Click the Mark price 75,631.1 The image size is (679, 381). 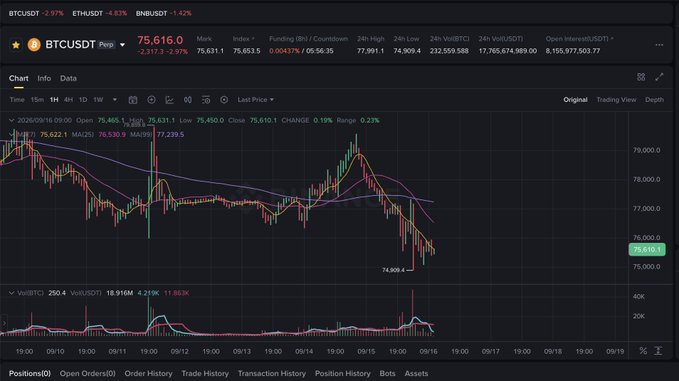point(210,51)
